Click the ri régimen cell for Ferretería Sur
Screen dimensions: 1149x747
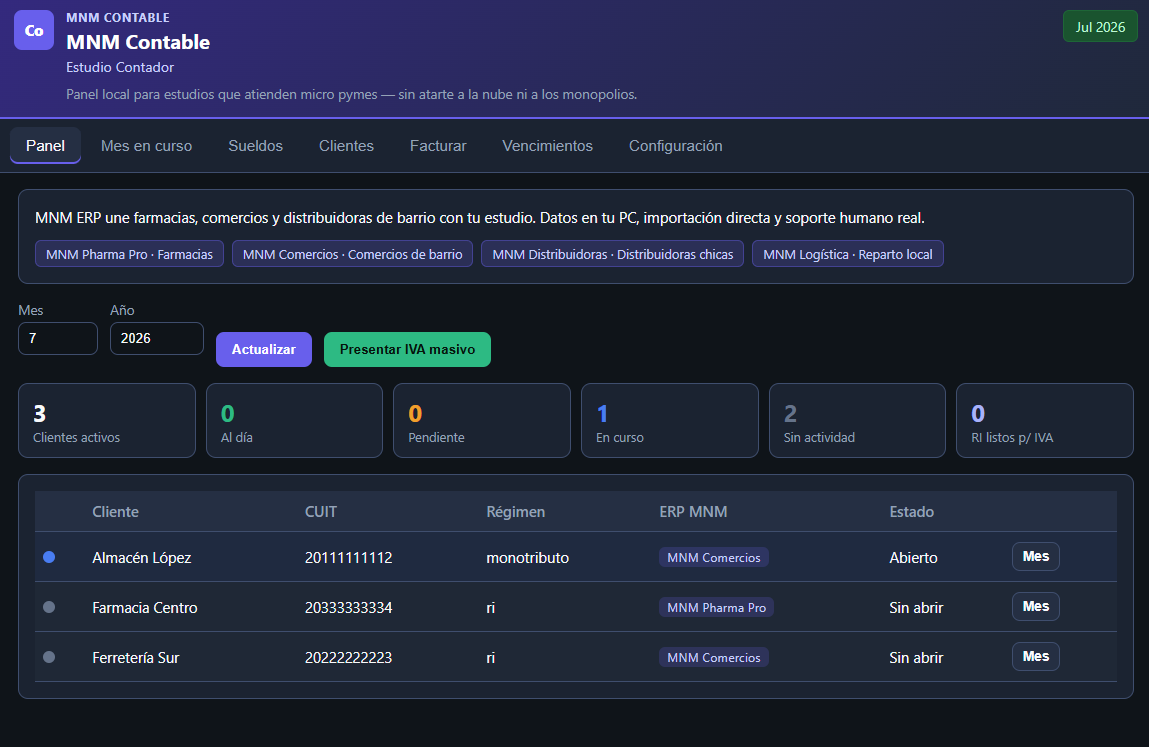tap(491, 658)
